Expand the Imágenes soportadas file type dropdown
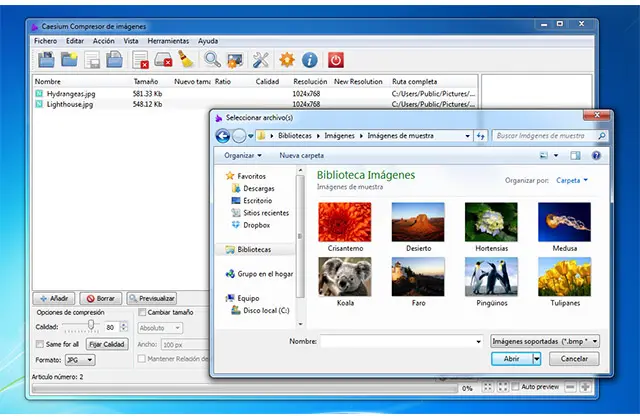Viewport: 640px width, 420px height. (545, 341)
